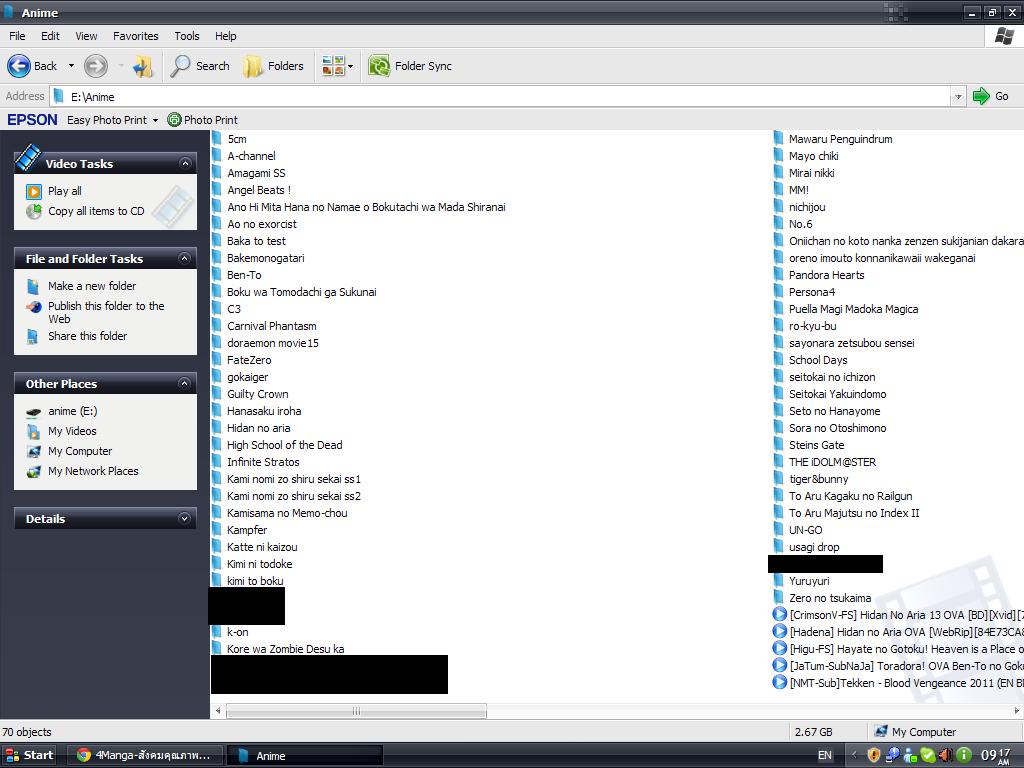Open the File menu
The image size is (1024, 768).
tap(17, 36)
